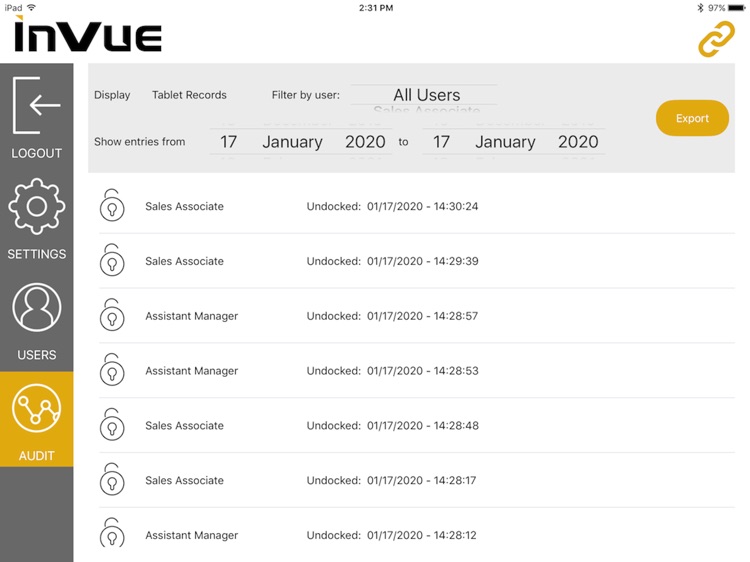Click unlock icon for 14:28:12 entry
Screen dimensions: 750x562
112,533
